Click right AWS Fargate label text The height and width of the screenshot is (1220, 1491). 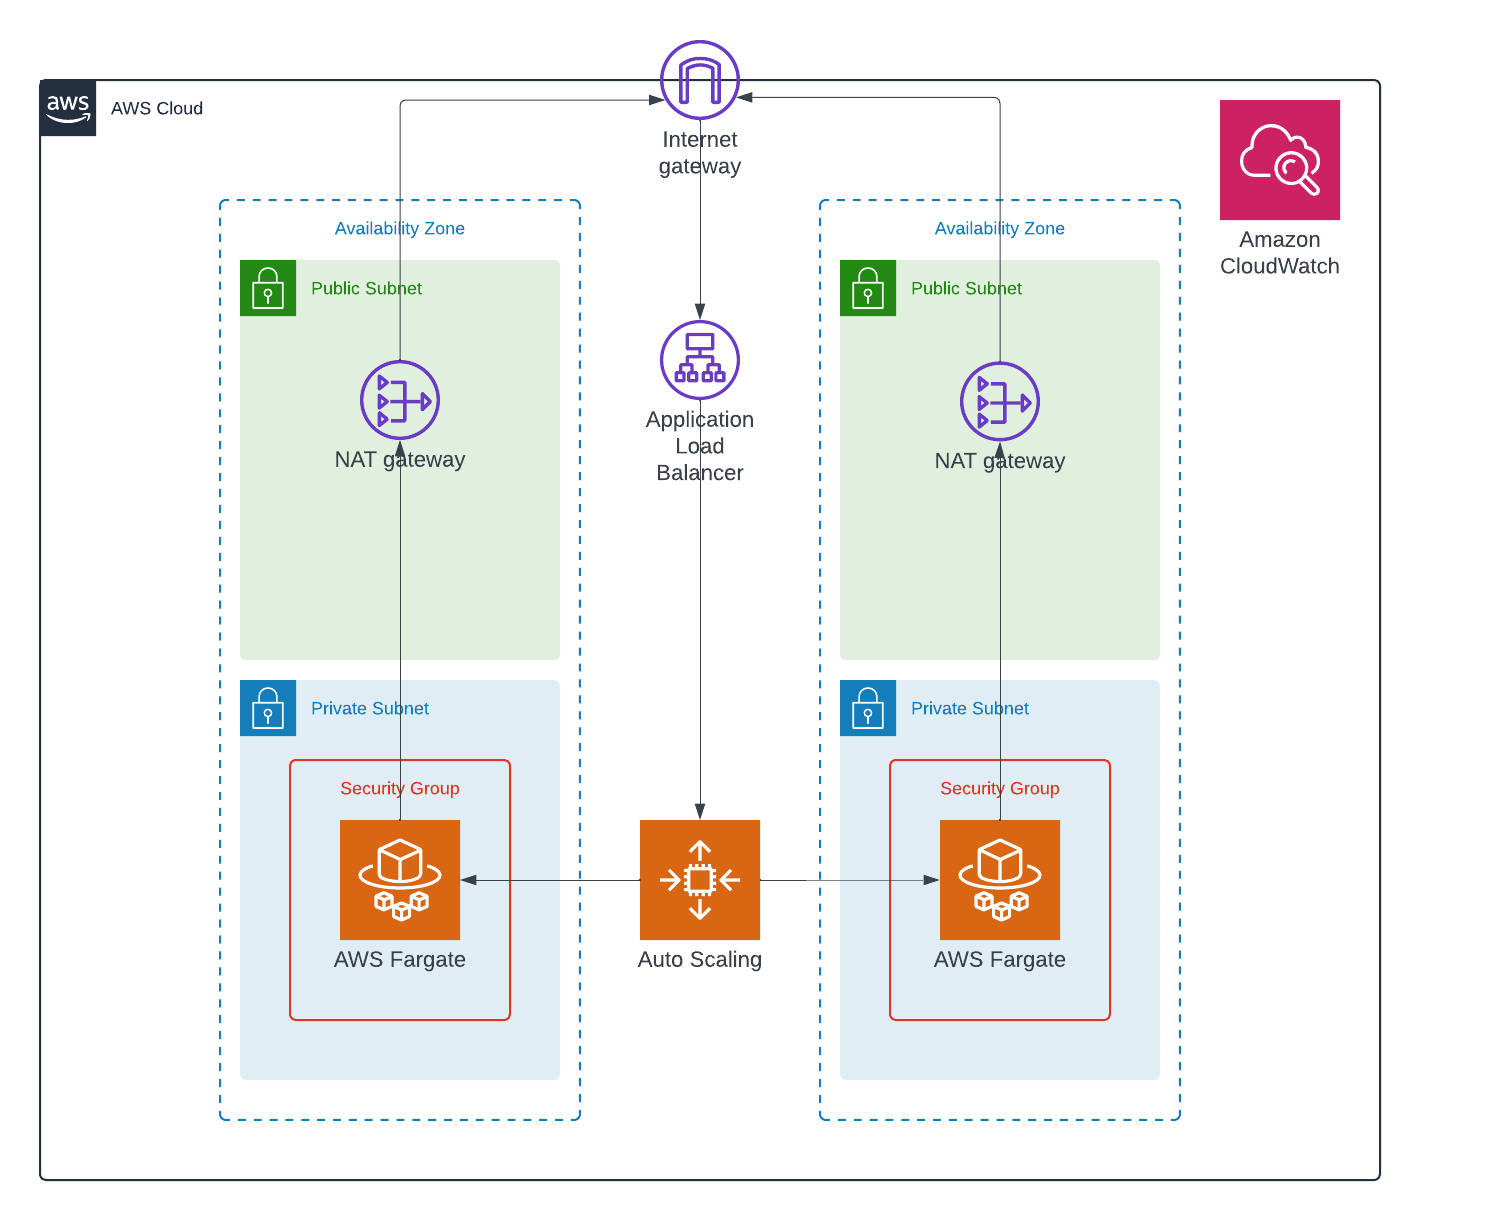(1000, 960)
